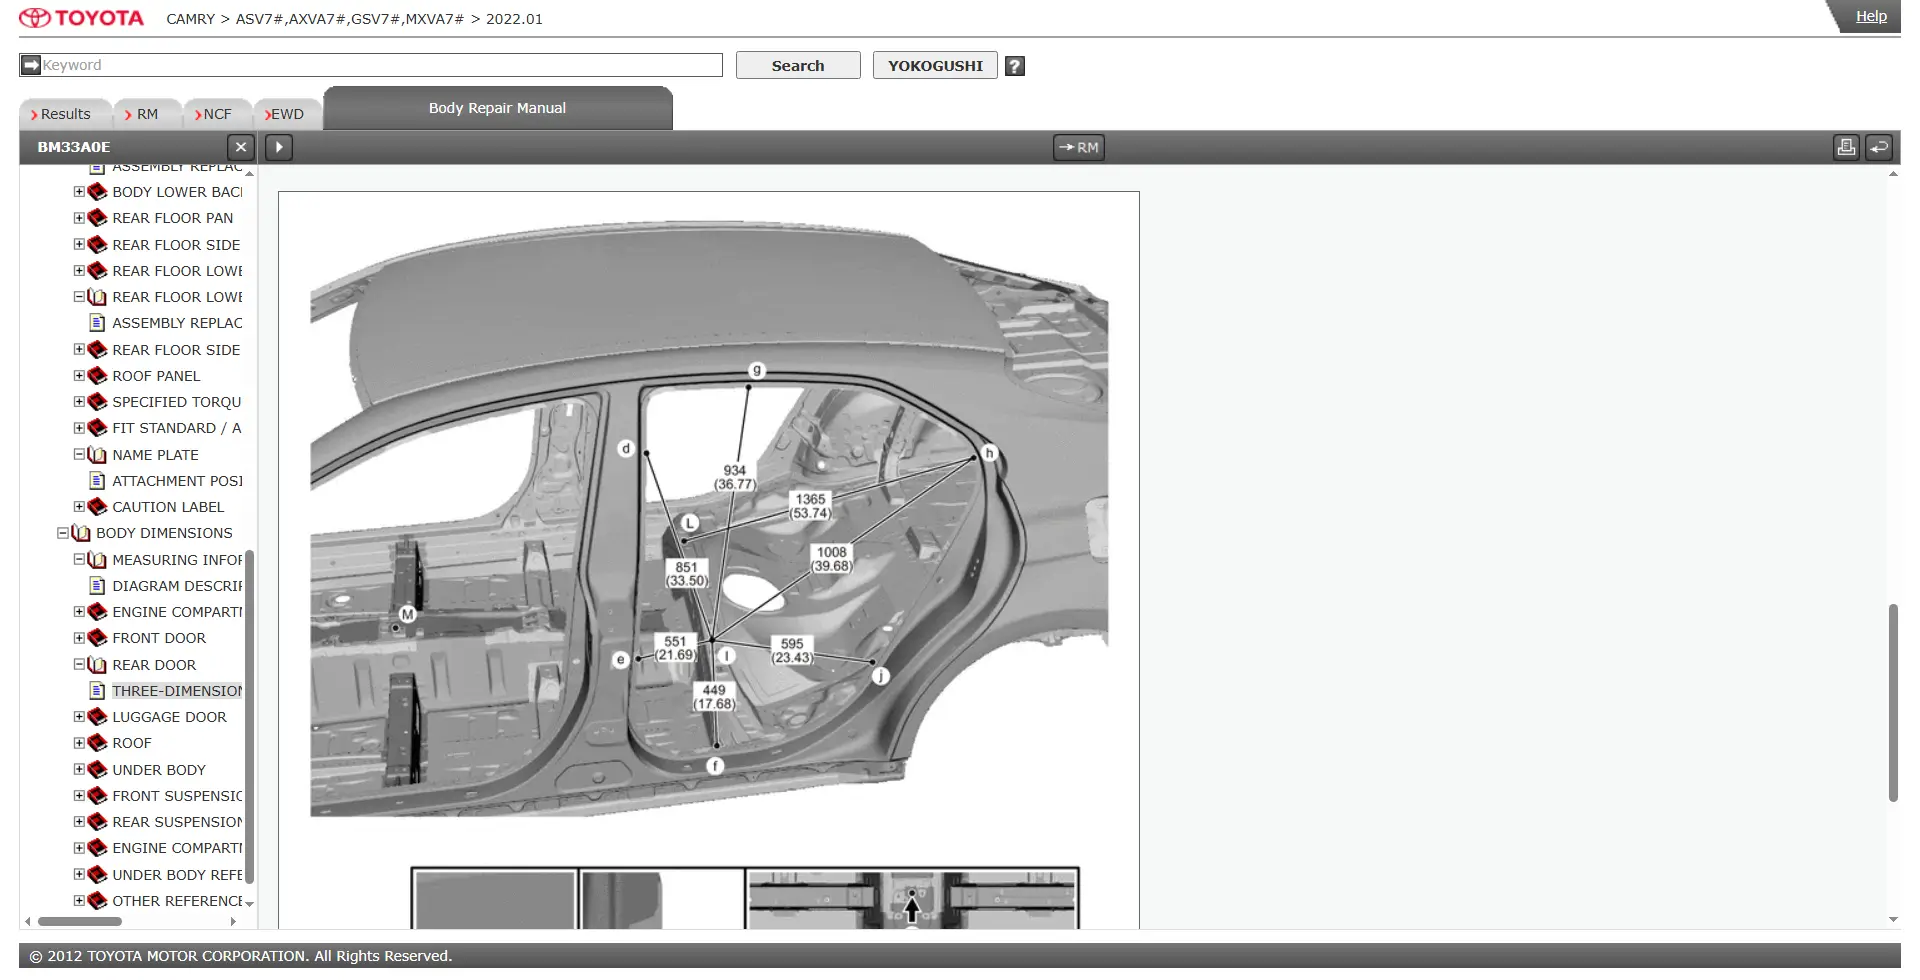Expand the BODY LOWER BACK node
1920x980 pixels.
coord(79,191)
